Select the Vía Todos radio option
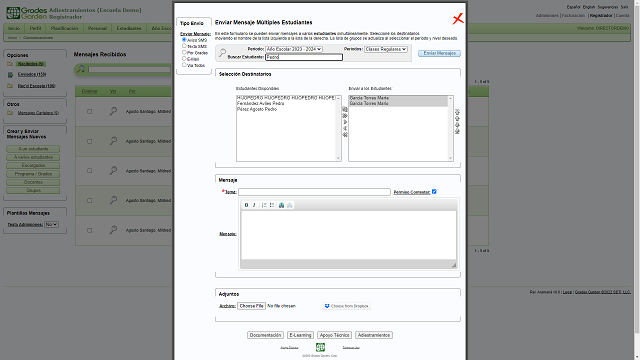Viewport: 640px width, 360px height. coord(184,64)
